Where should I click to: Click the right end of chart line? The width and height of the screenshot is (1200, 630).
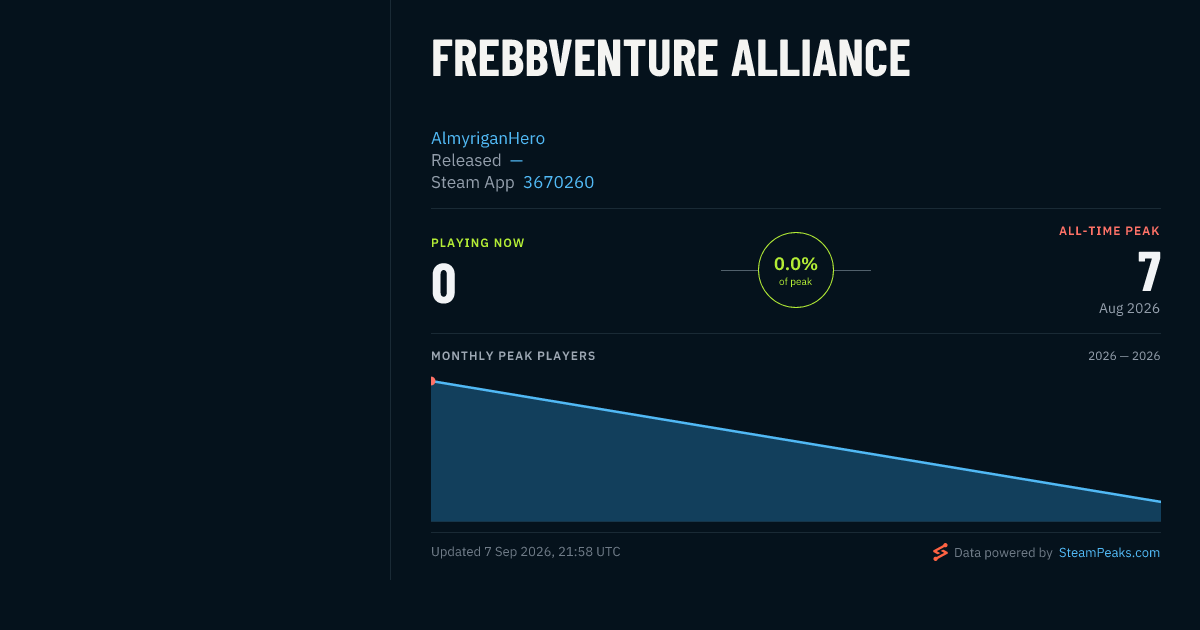(x=1159, y=501)
